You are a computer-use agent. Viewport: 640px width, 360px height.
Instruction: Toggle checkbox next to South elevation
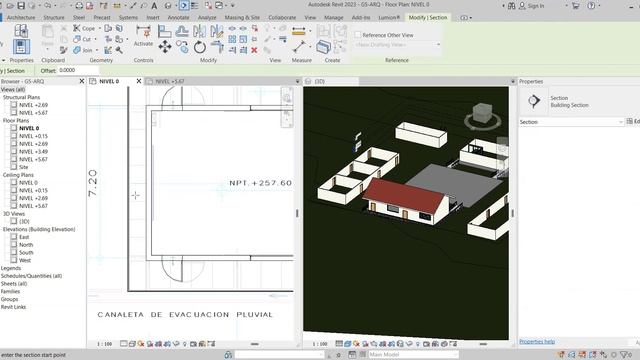click(13, 252)
